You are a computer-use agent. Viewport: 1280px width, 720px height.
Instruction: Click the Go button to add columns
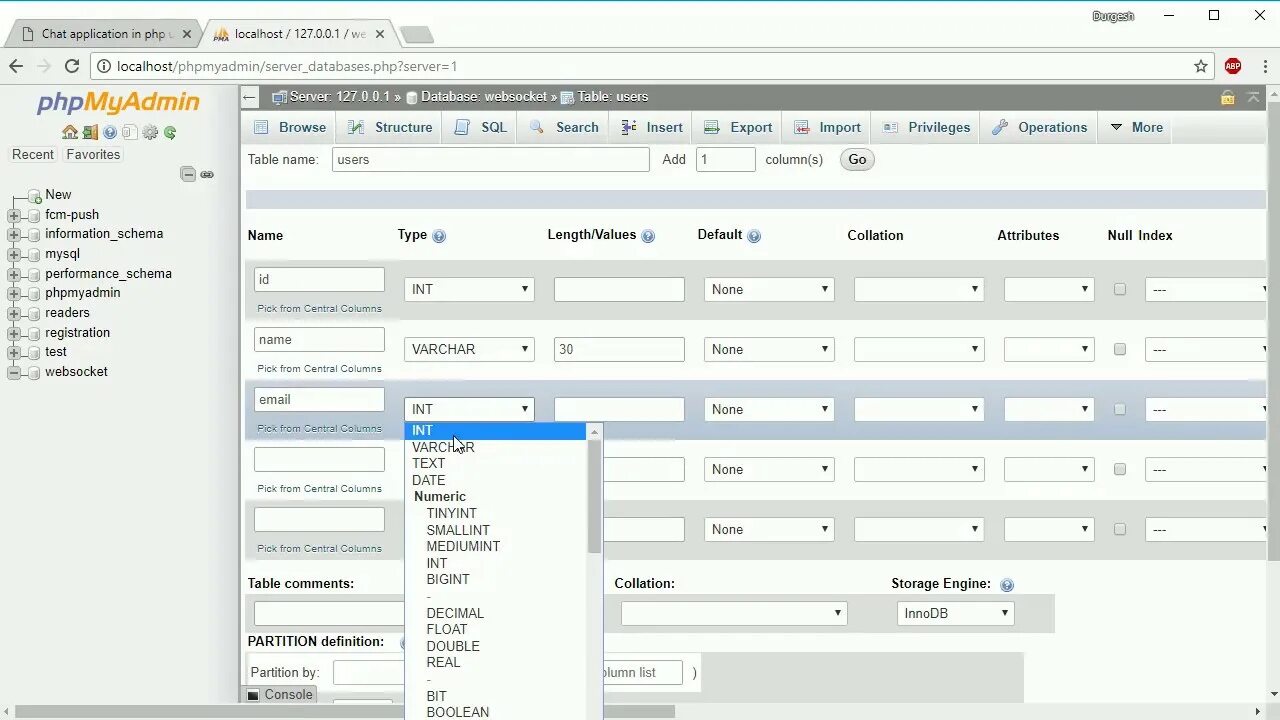pos(857,159)
